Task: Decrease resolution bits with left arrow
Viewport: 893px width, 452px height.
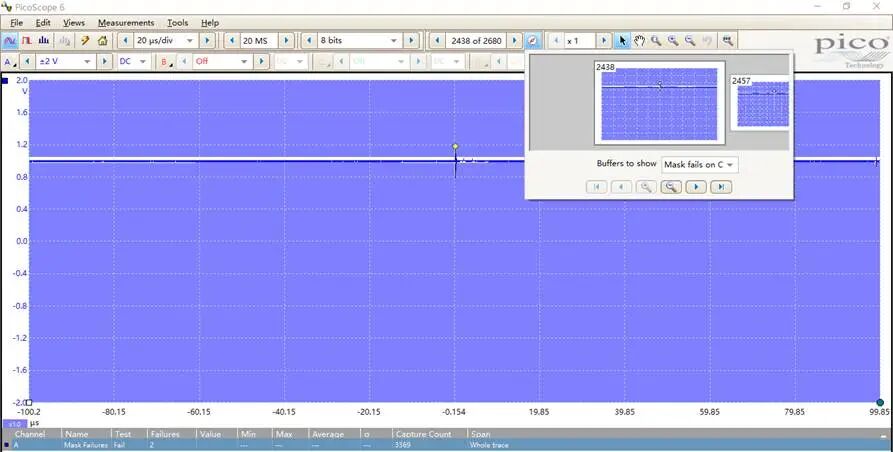Action: tap(309, 40)
